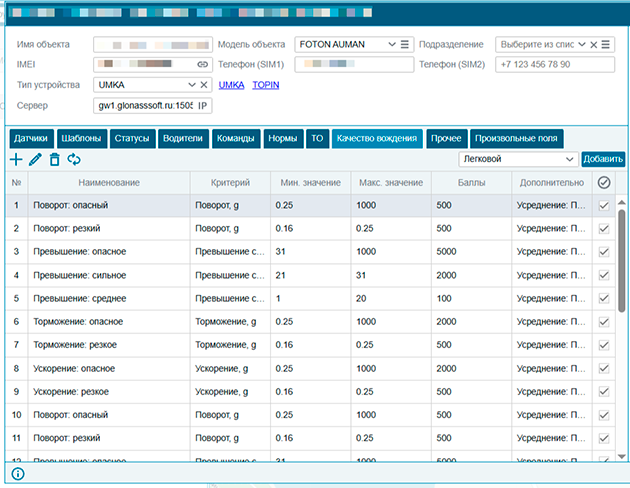Click the pencil edit icon
The image size is (630, 488).
[x=35, y=159]
